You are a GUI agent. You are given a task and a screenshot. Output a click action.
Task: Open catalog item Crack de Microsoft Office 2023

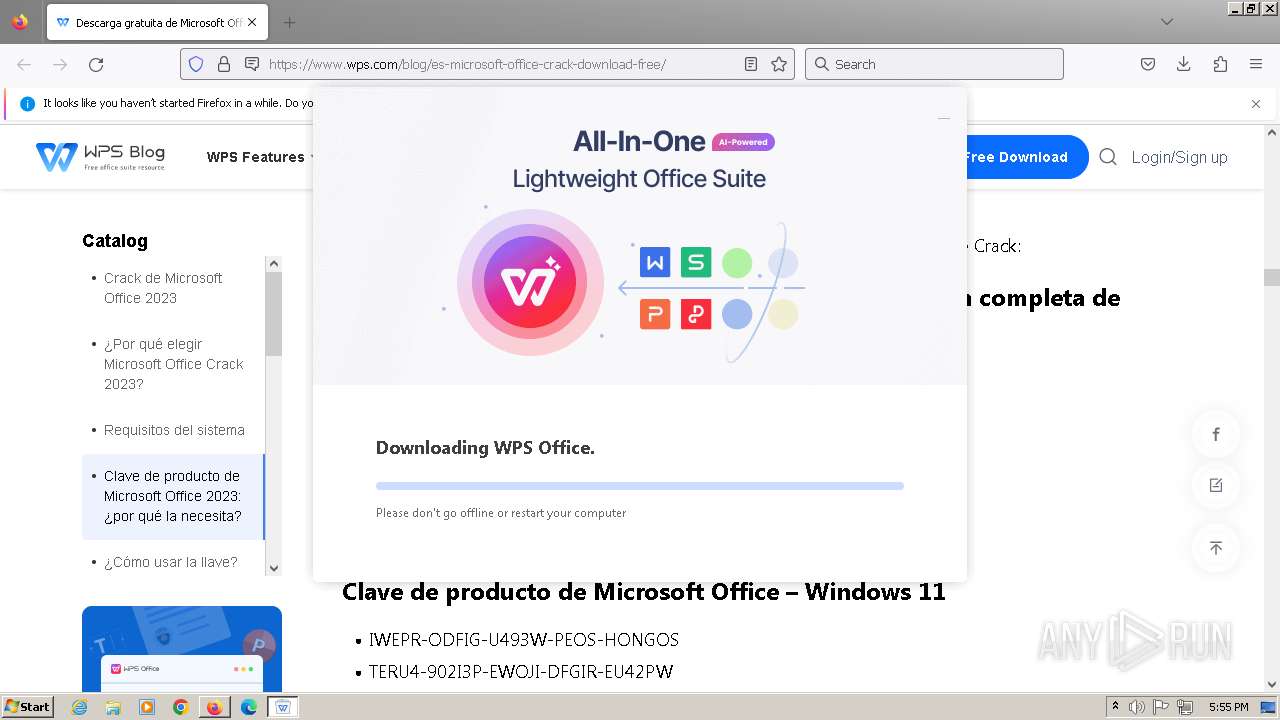(163, 288)
